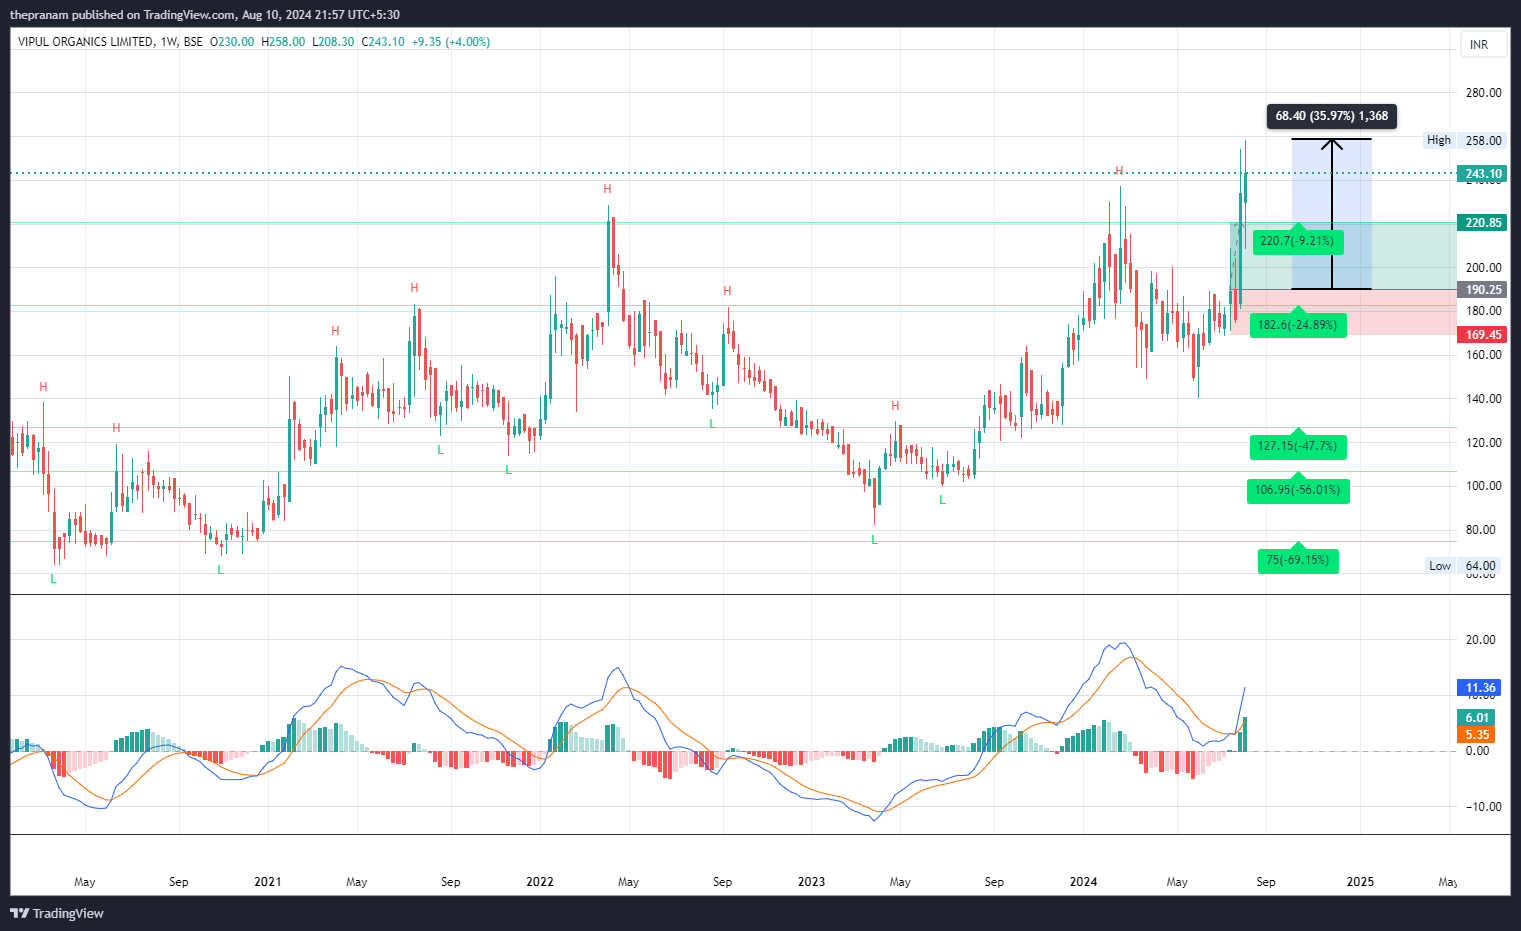Click the High 258.00 marker label
Screen dimensions: 1521x931
coord(1465,141)
